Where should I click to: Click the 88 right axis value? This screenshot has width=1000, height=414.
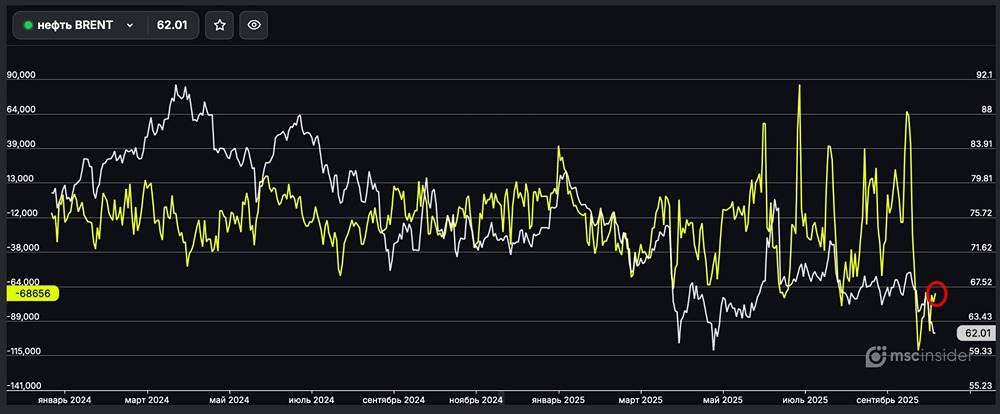pos(987,109)
